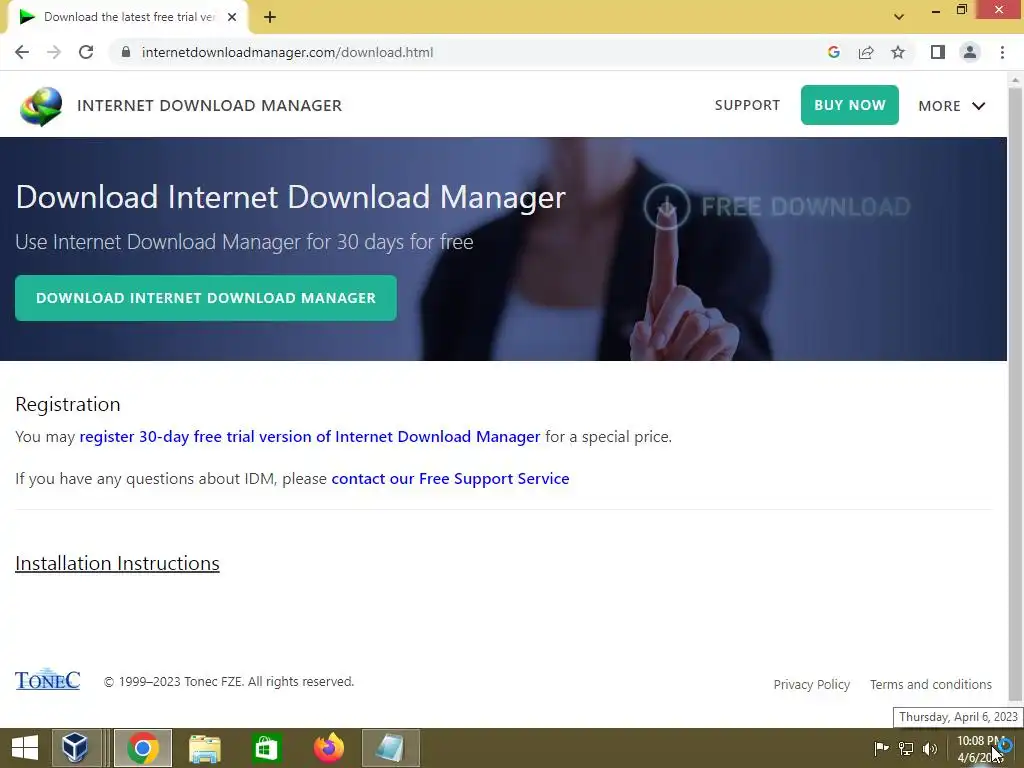Click the INTERNET DOWNLOAD MANAGER site title

pyautogui.click(x=210, y=106)
